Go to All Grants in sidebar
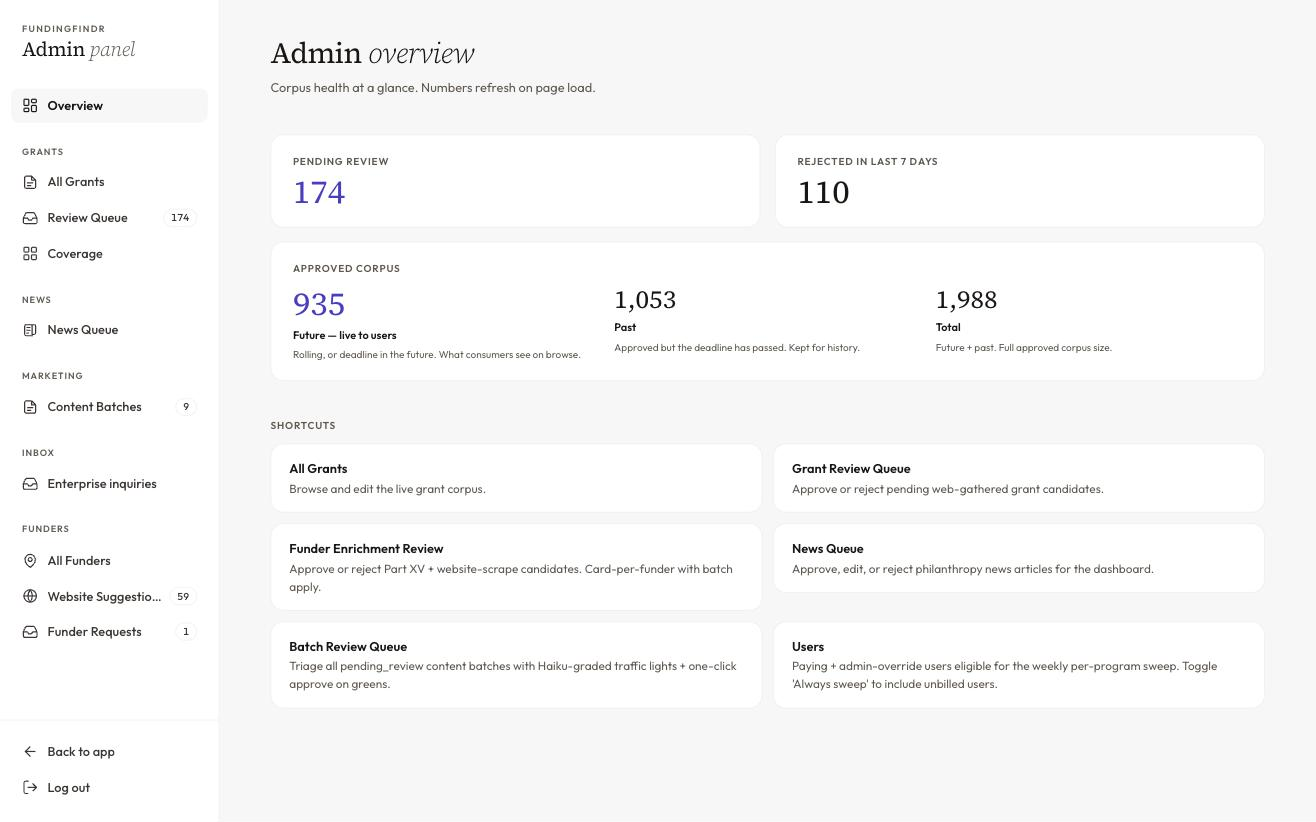Image resolution: width=1316 pixels, height=822 pixels. pos(109,182)
